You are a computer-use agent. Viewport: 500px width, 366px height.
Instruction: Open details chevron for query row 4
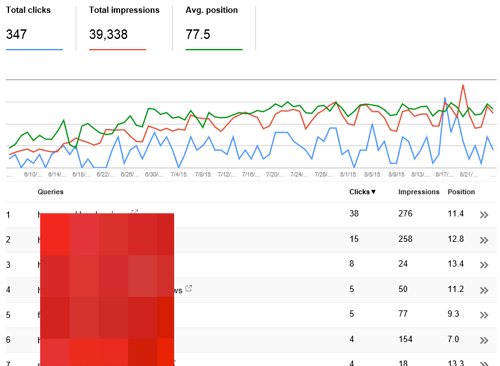(484, 290)
